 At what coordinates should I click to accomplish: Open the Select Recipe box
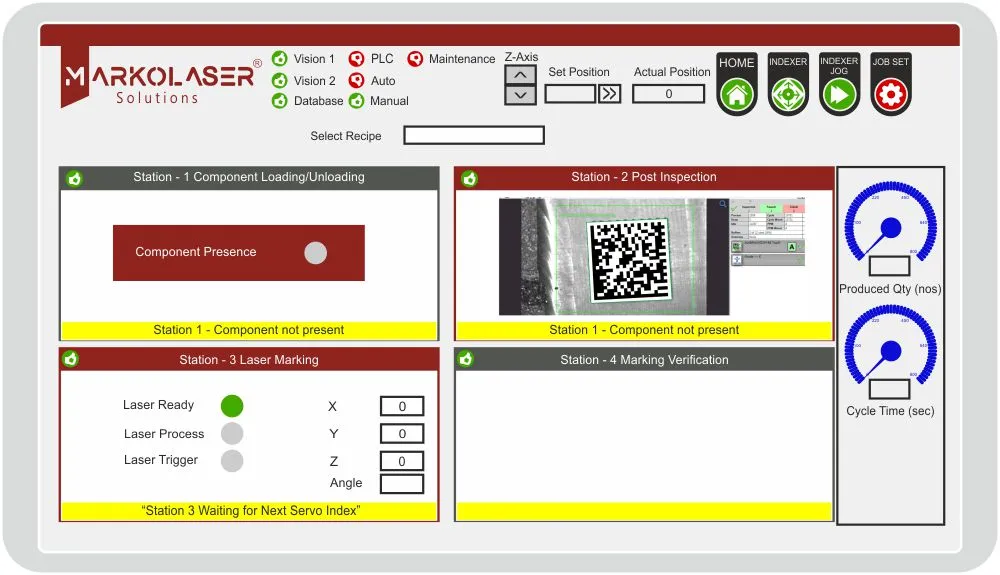[x=474, y=135]
